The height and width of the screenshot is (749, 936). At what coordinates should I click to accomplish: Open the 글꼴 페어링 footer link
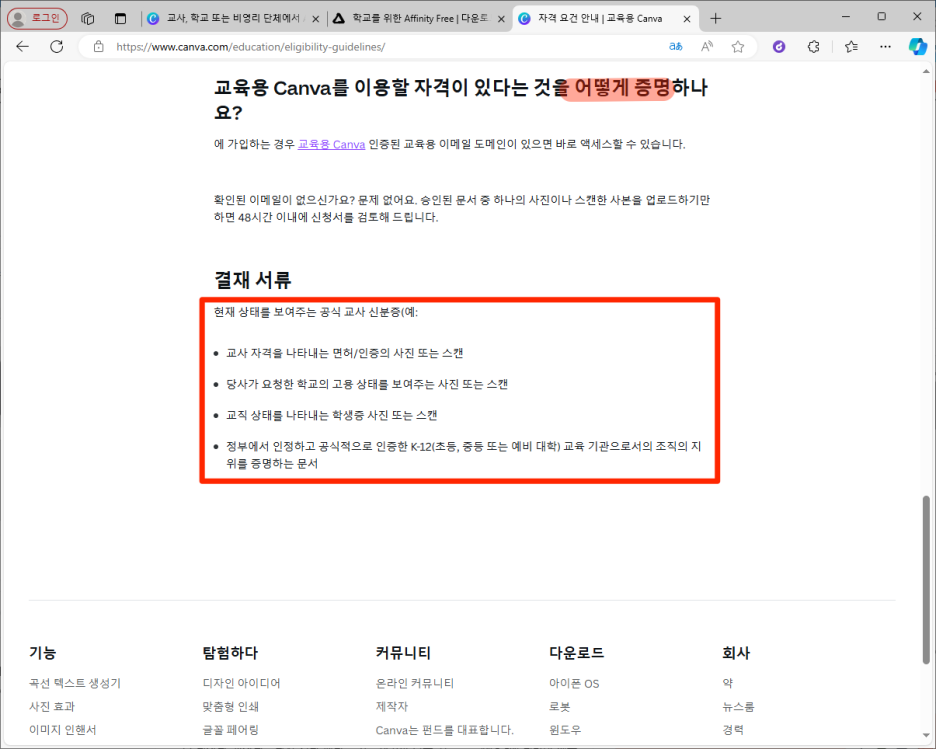(230, 729)
